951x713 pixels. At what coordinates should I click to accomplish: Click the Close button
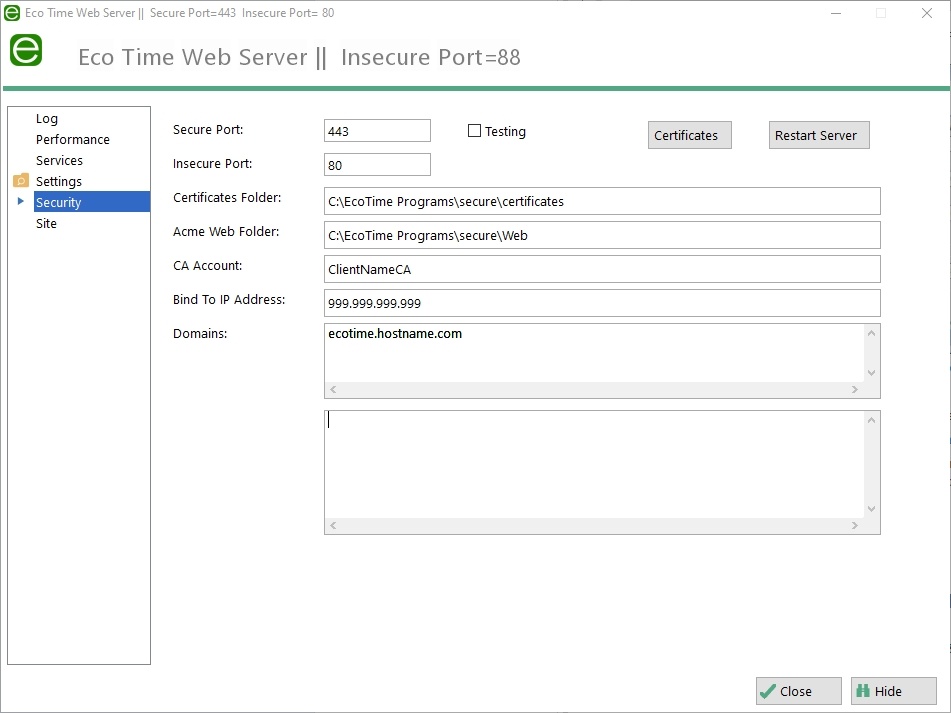point(798,691)
